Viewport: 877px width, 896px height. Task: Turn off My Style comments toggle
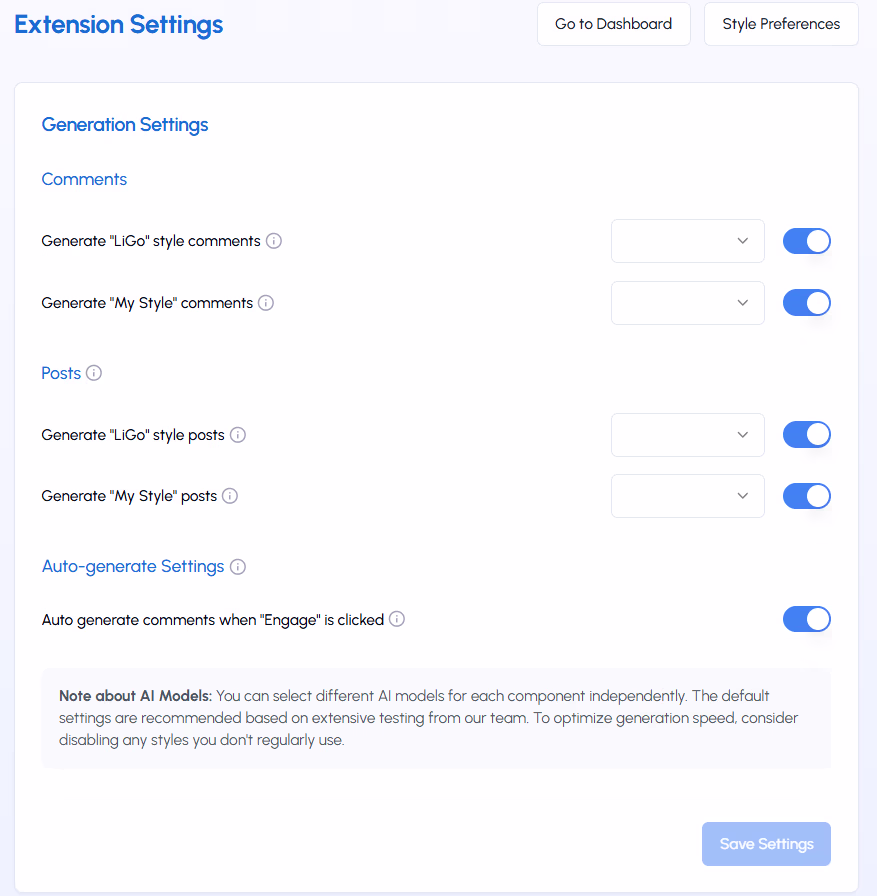[x=806, y=303]
